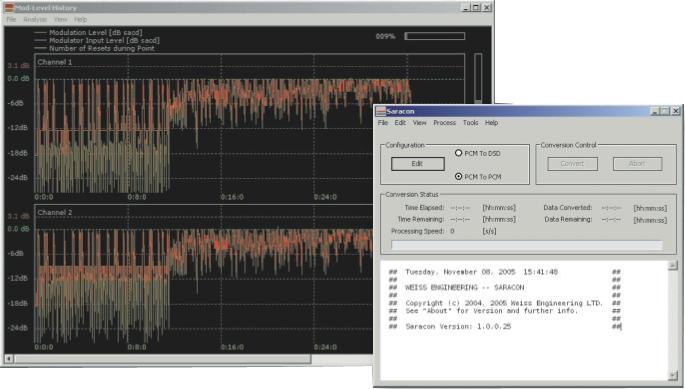This screenshot has height=389, width=685.
Task: Click the Channel 1 label in the graph
Action: 55,62
